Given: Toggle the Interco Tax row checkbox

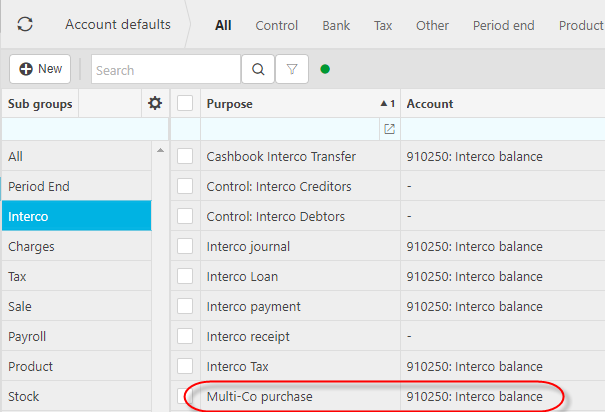Looking at the screenshot, I should pos(185,366).
